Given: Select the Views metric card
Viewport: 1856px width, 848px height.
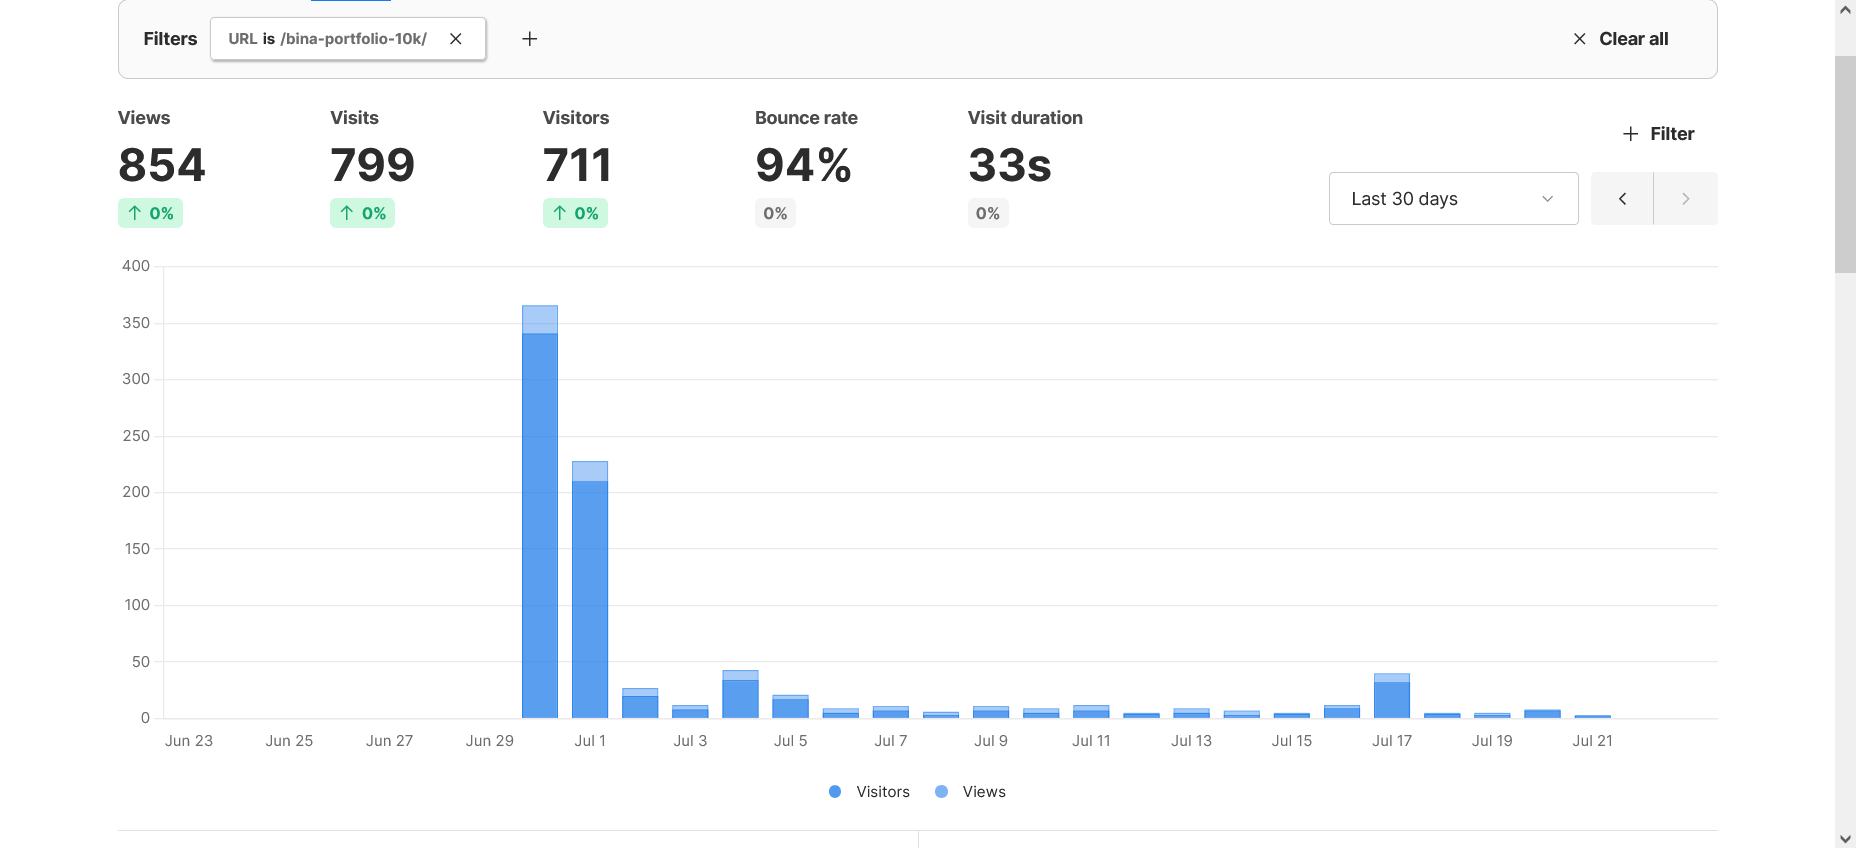Looking at the screenshot, I should tap(161, 167).
